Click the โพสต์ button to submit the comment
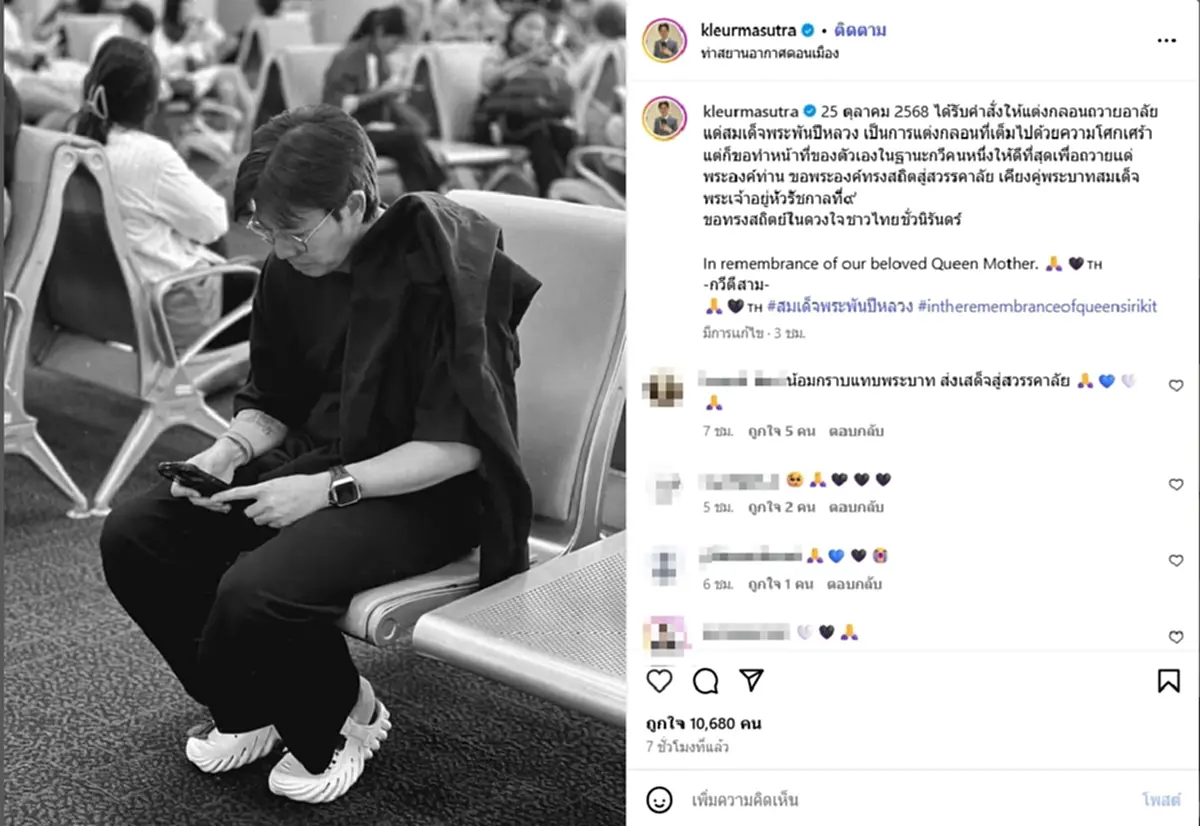The height and width of the screenshot is (826, 1200). [1160, 800]
